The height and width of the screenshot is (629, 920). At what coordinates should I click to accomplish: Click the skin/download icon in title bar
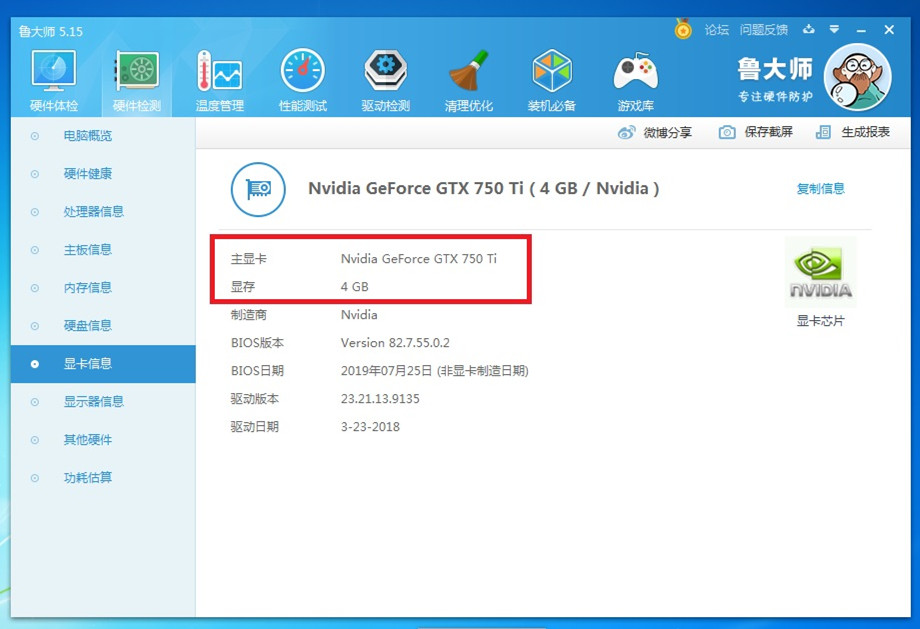809,29
